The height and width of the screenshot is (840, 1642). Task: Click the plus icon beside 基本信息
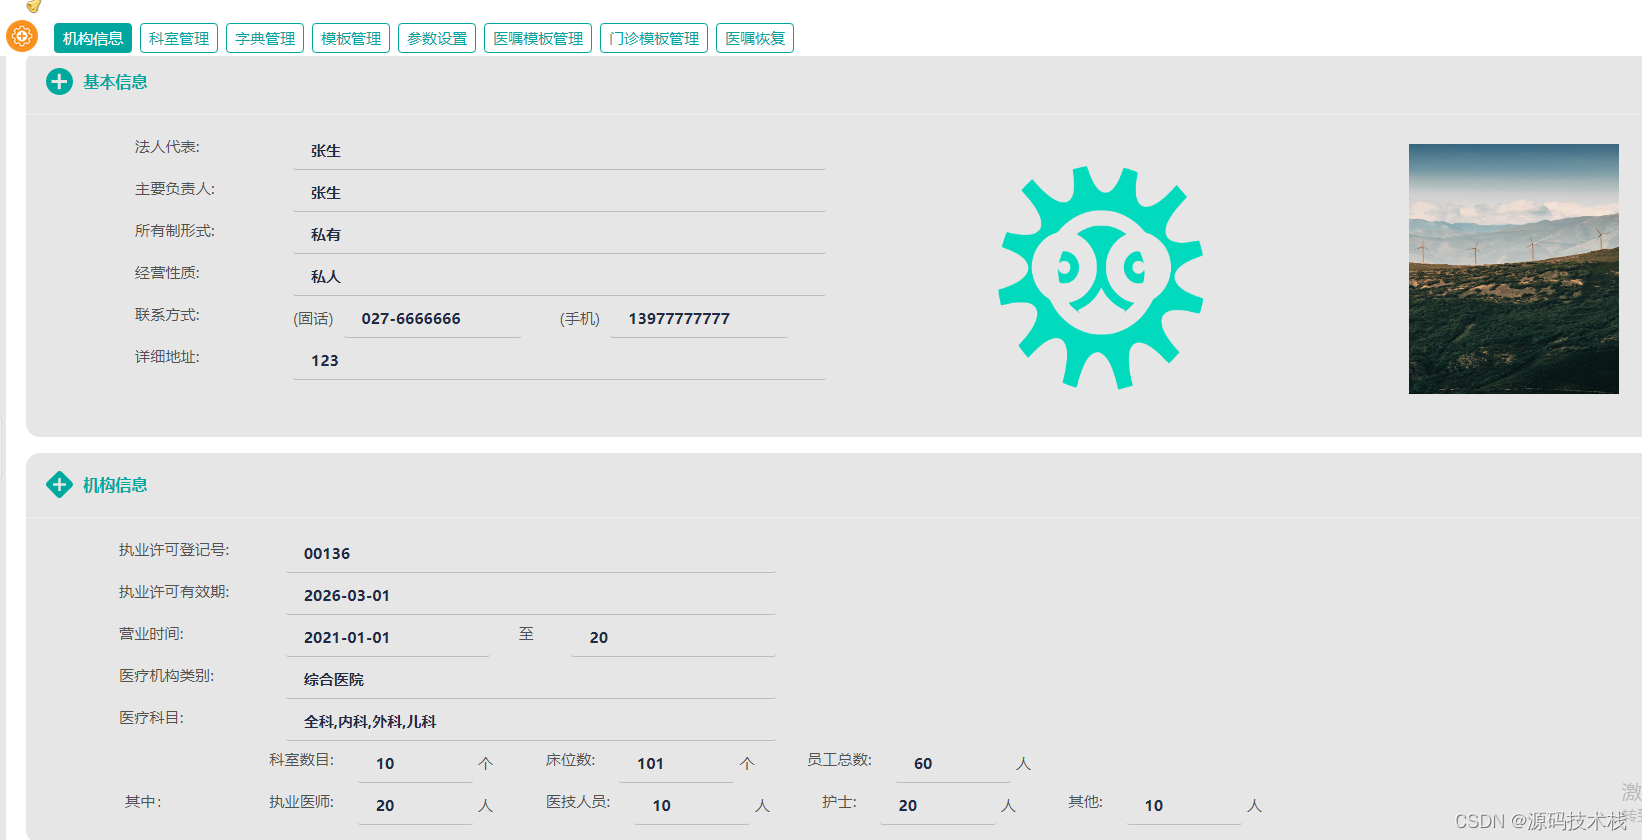[x=59, y=82]
